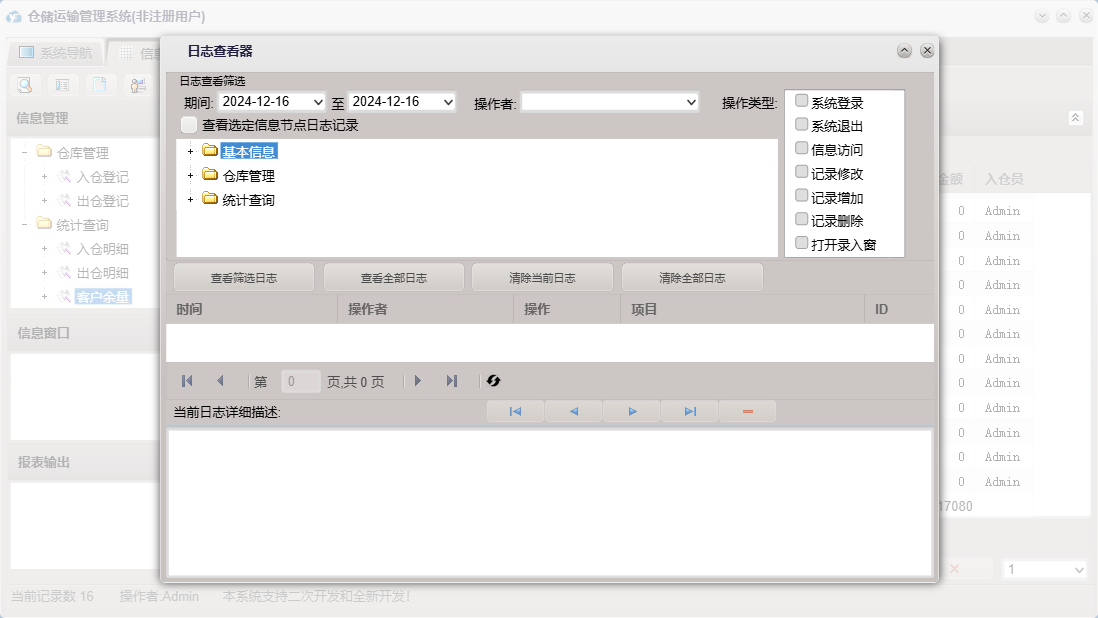
Task: Select 出仓登记 in background sidebar
Action: click(102, 201)
